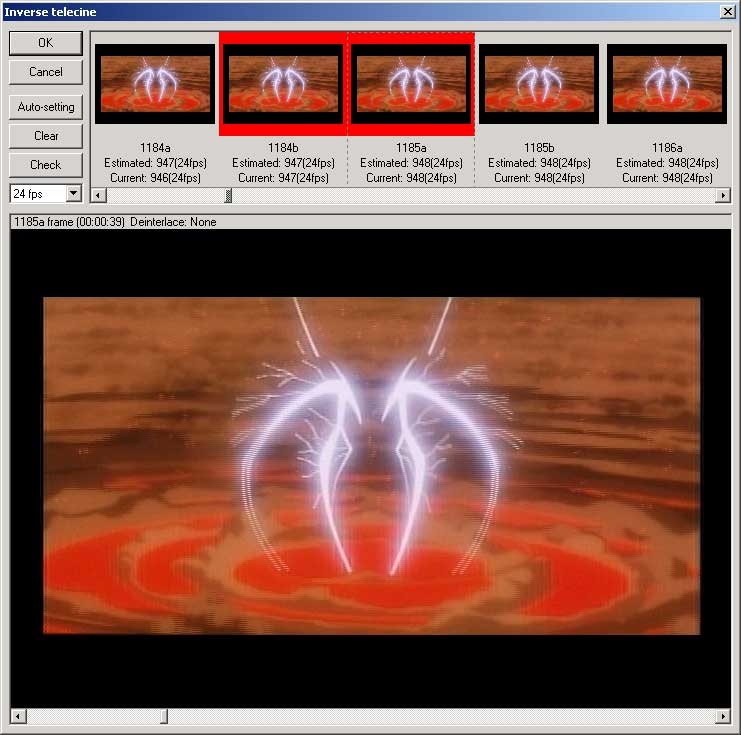Select the 1184a frame thumbnail
The height and width of the screenshot is (735, 741).
point(155,84)
